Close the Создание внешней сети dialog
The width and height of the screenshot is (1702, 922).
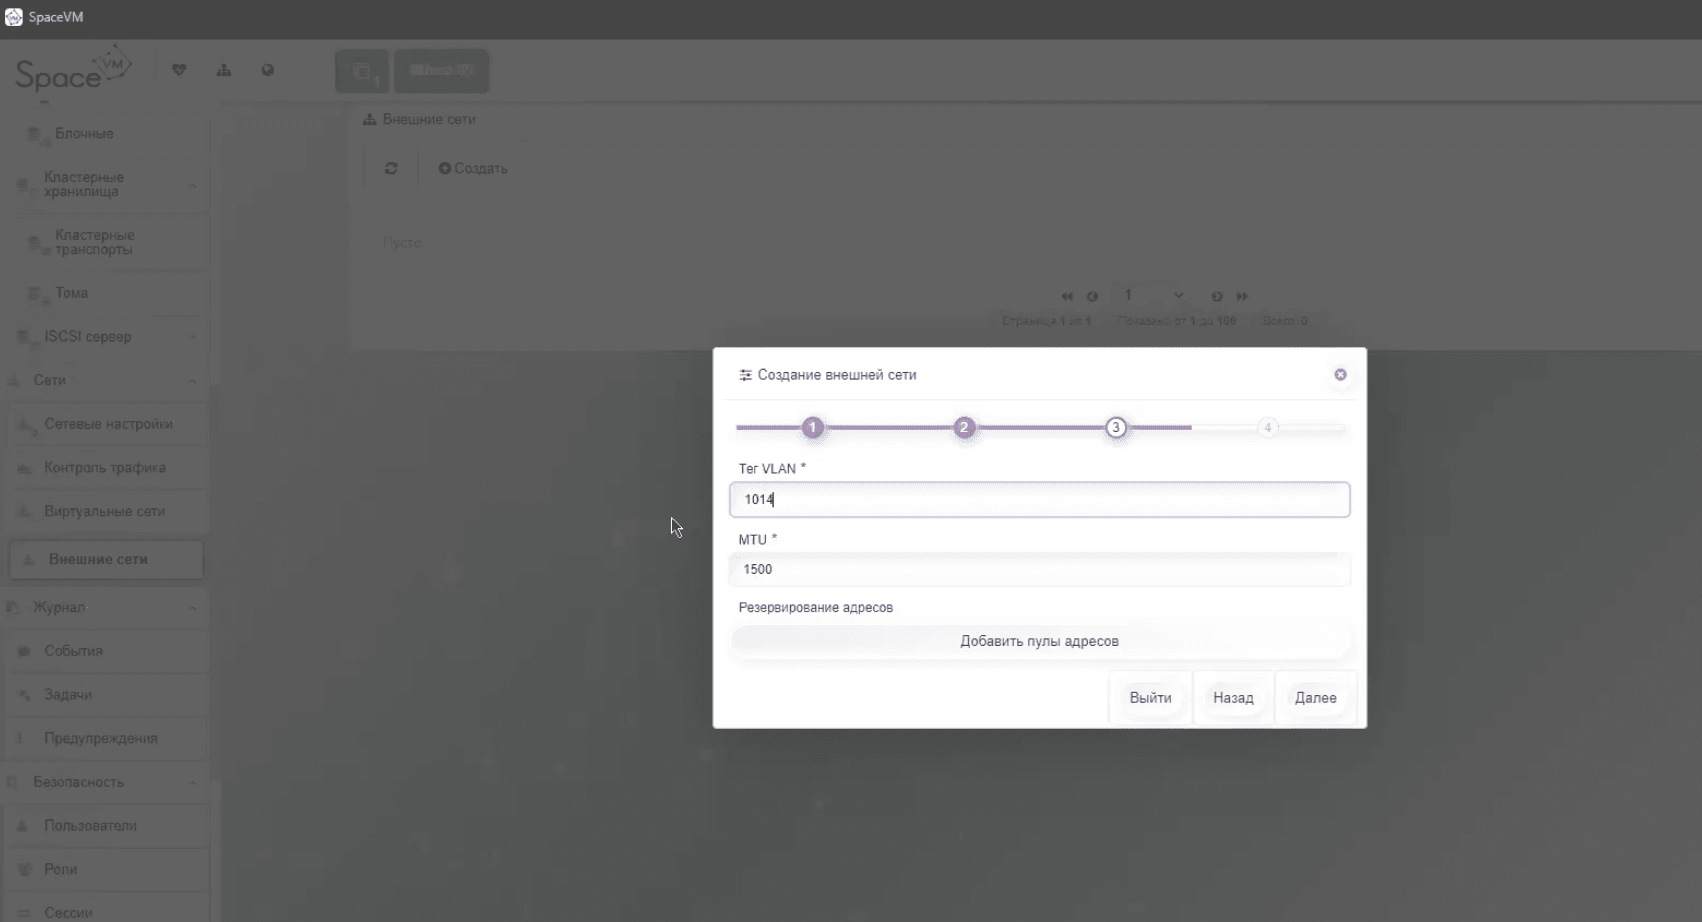tap(1340, 375)
